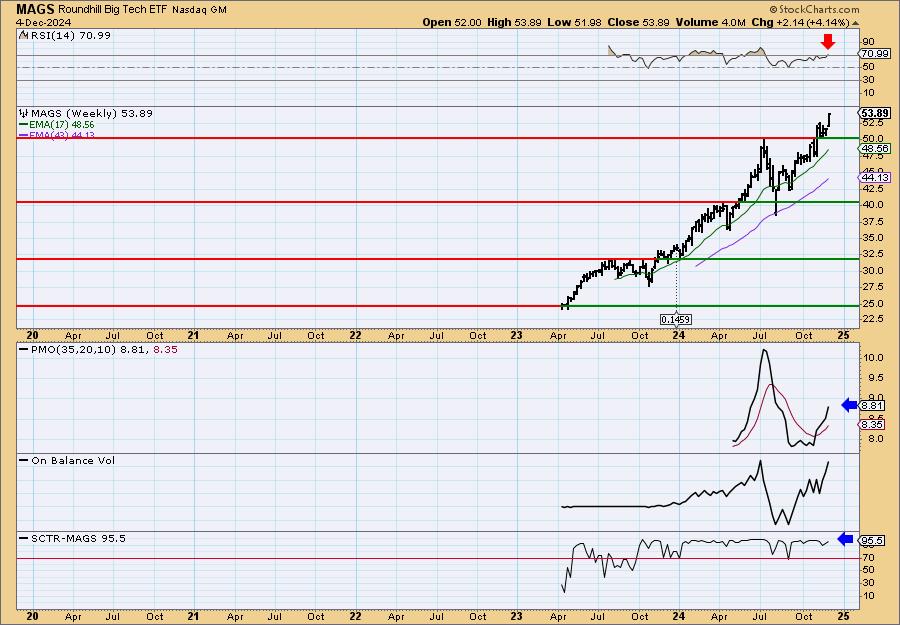Click the EMA(17) 48.56 legend text
This screenshot has height=625, width=900.
[x=62, y=125]
